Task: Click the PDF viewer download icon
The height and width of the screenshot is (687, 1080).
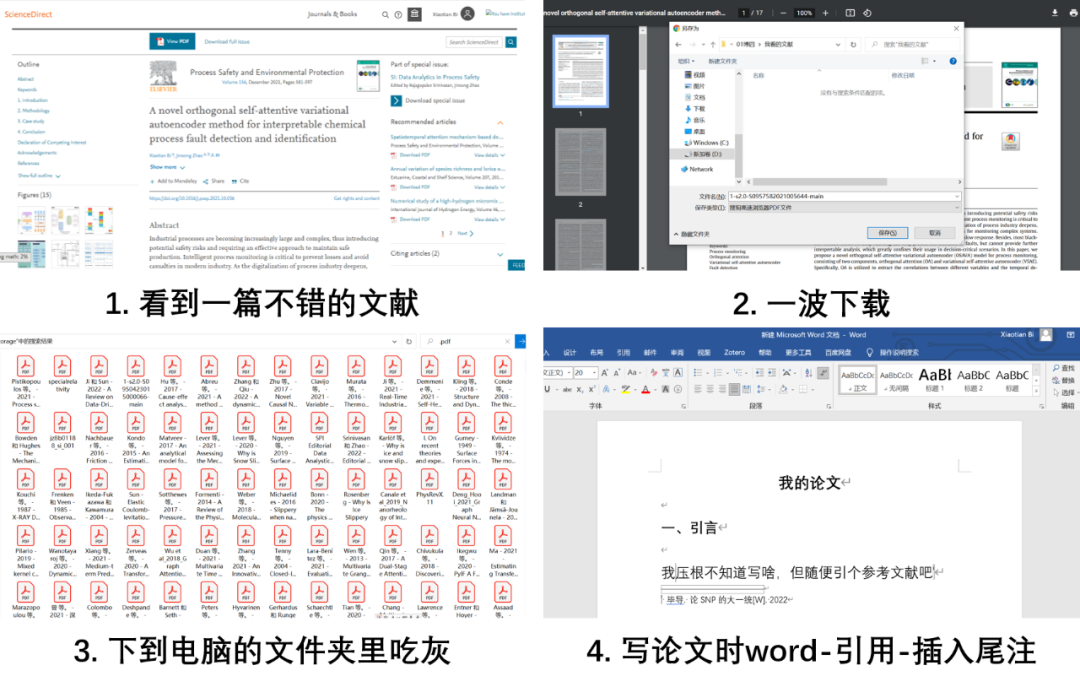Action: (1054, 12)
